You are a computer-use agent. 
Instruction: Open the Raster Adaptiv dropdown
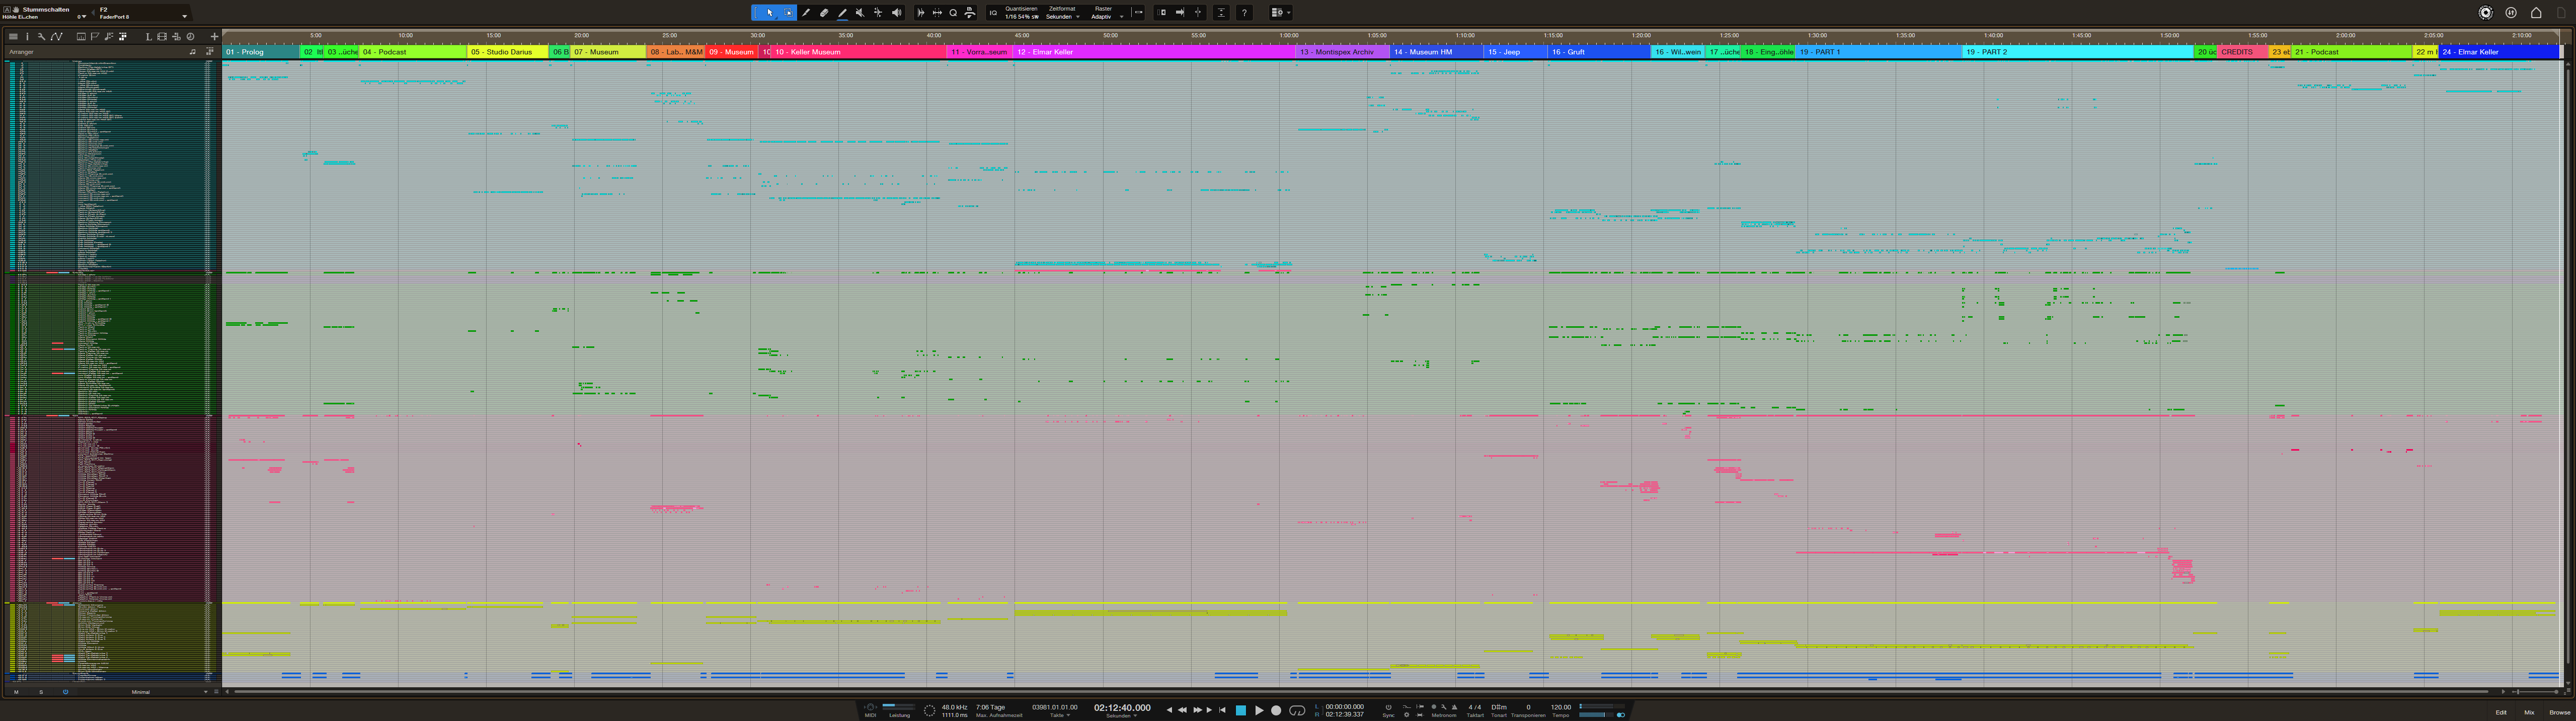(x=1105, y=16)
